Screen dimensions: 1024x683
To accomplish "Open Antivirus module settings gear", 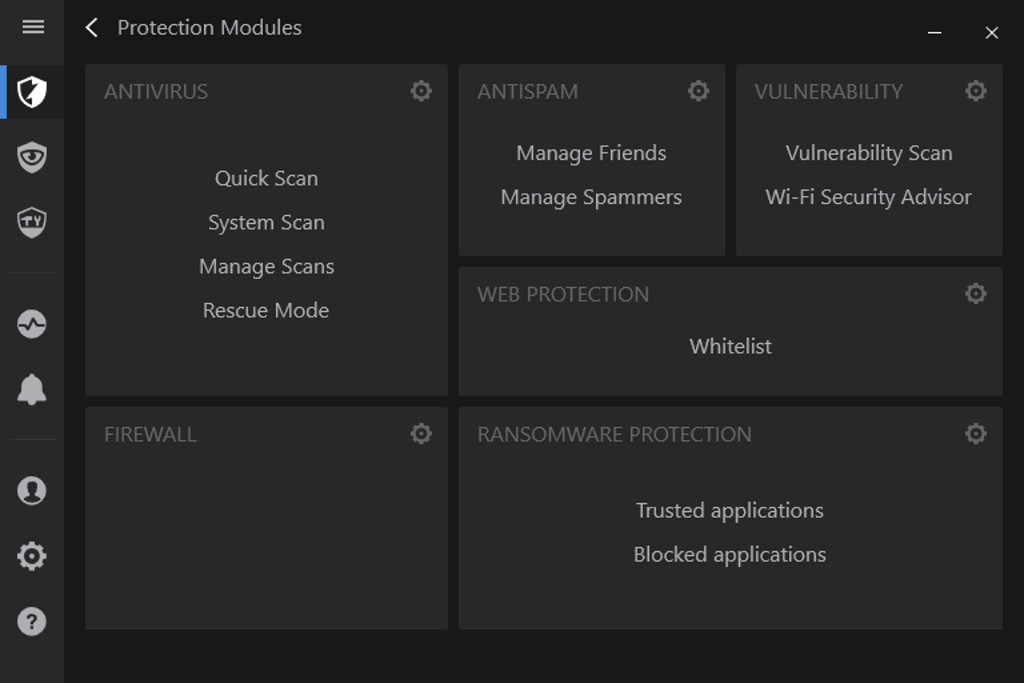I will (421, 91).
